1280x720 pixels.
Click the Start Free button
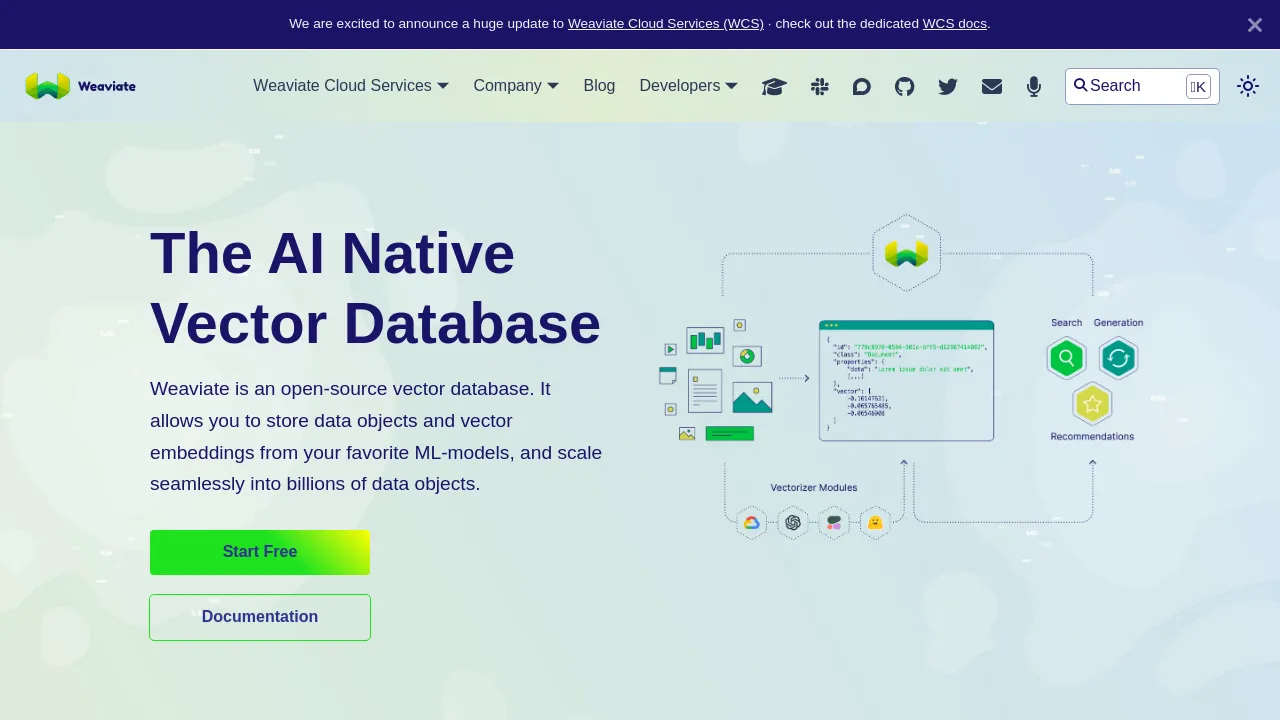coord(260,552)
